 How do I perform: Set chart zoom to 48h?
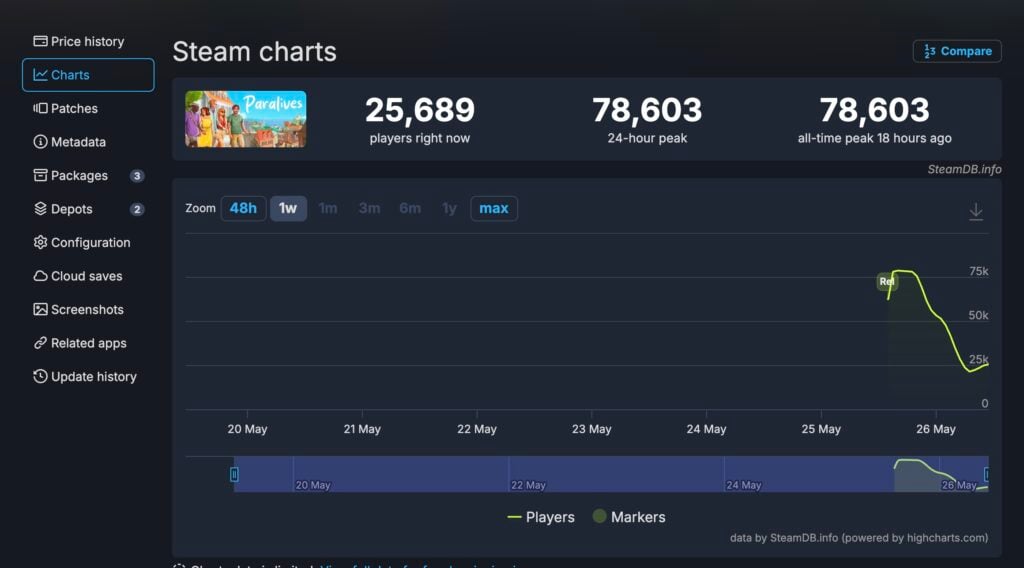pos(243,208)
